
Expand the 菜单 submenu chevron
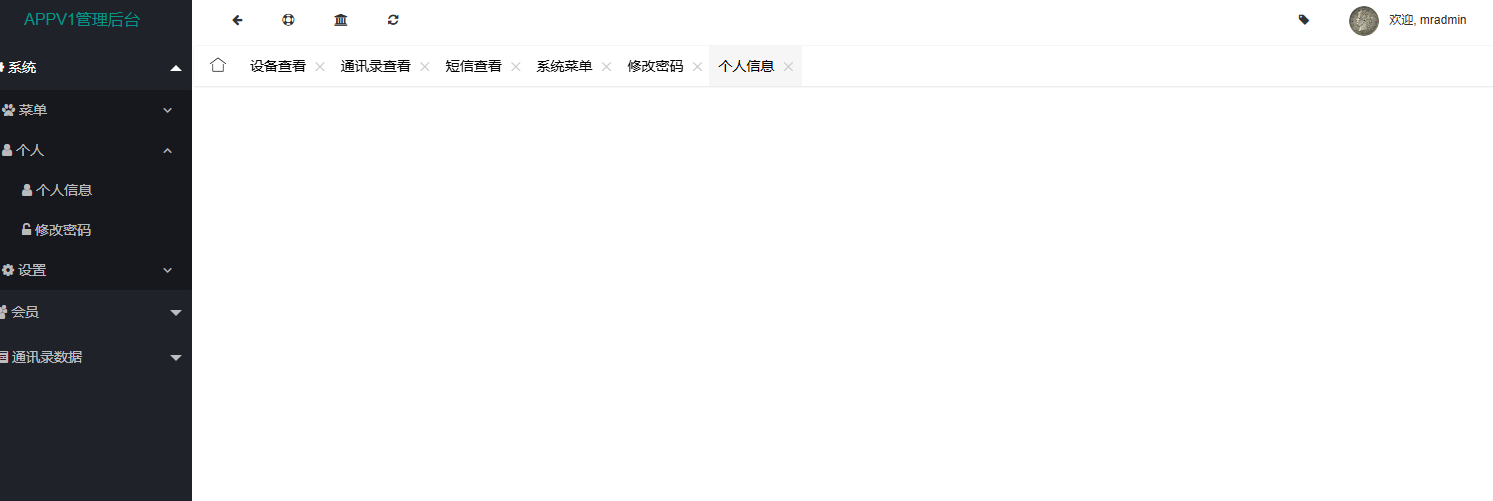(x=168, y=110)
